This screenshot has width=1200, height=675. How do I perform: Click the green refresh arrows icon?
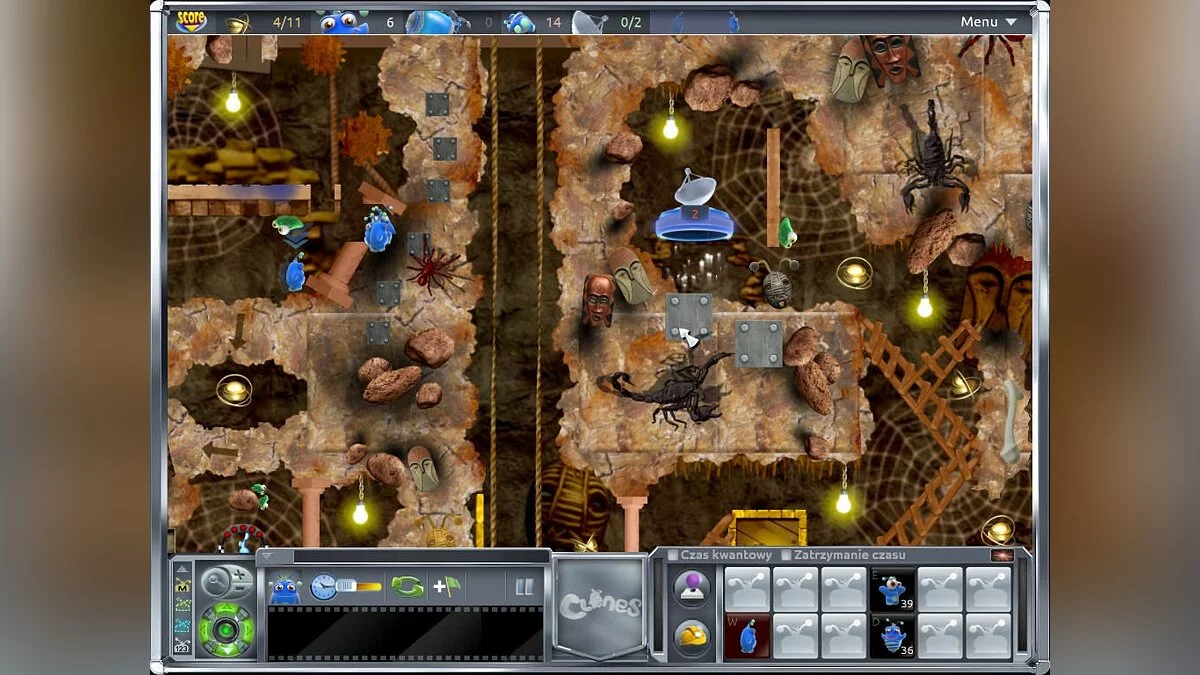coord(407,587)
